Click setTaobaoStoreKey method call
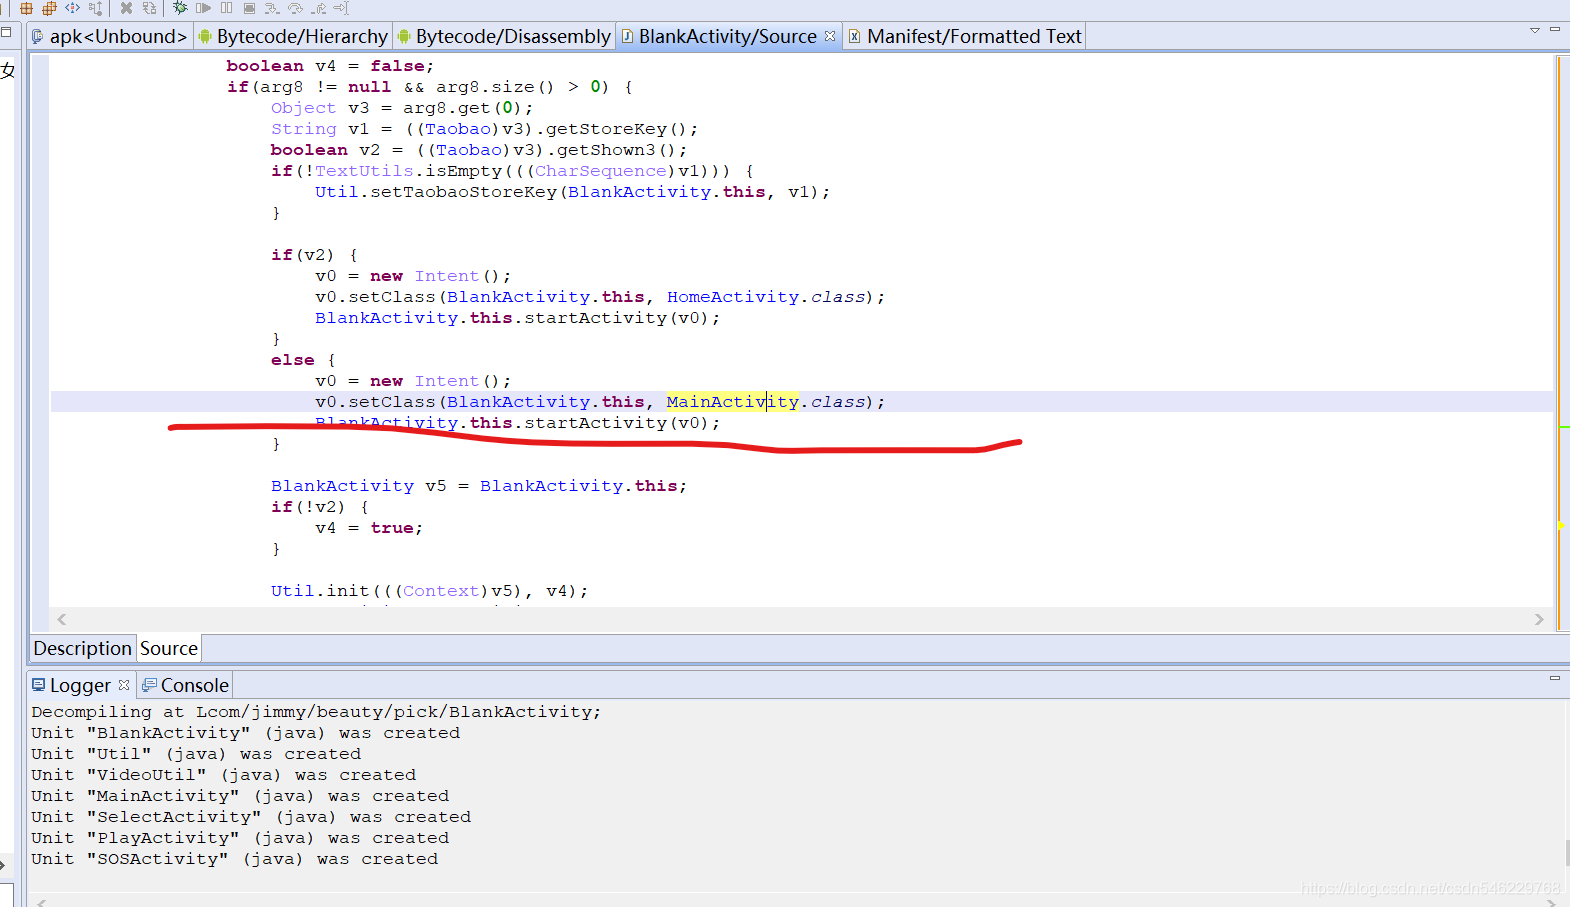The image size is (1570, 907). tap(463, 192)
